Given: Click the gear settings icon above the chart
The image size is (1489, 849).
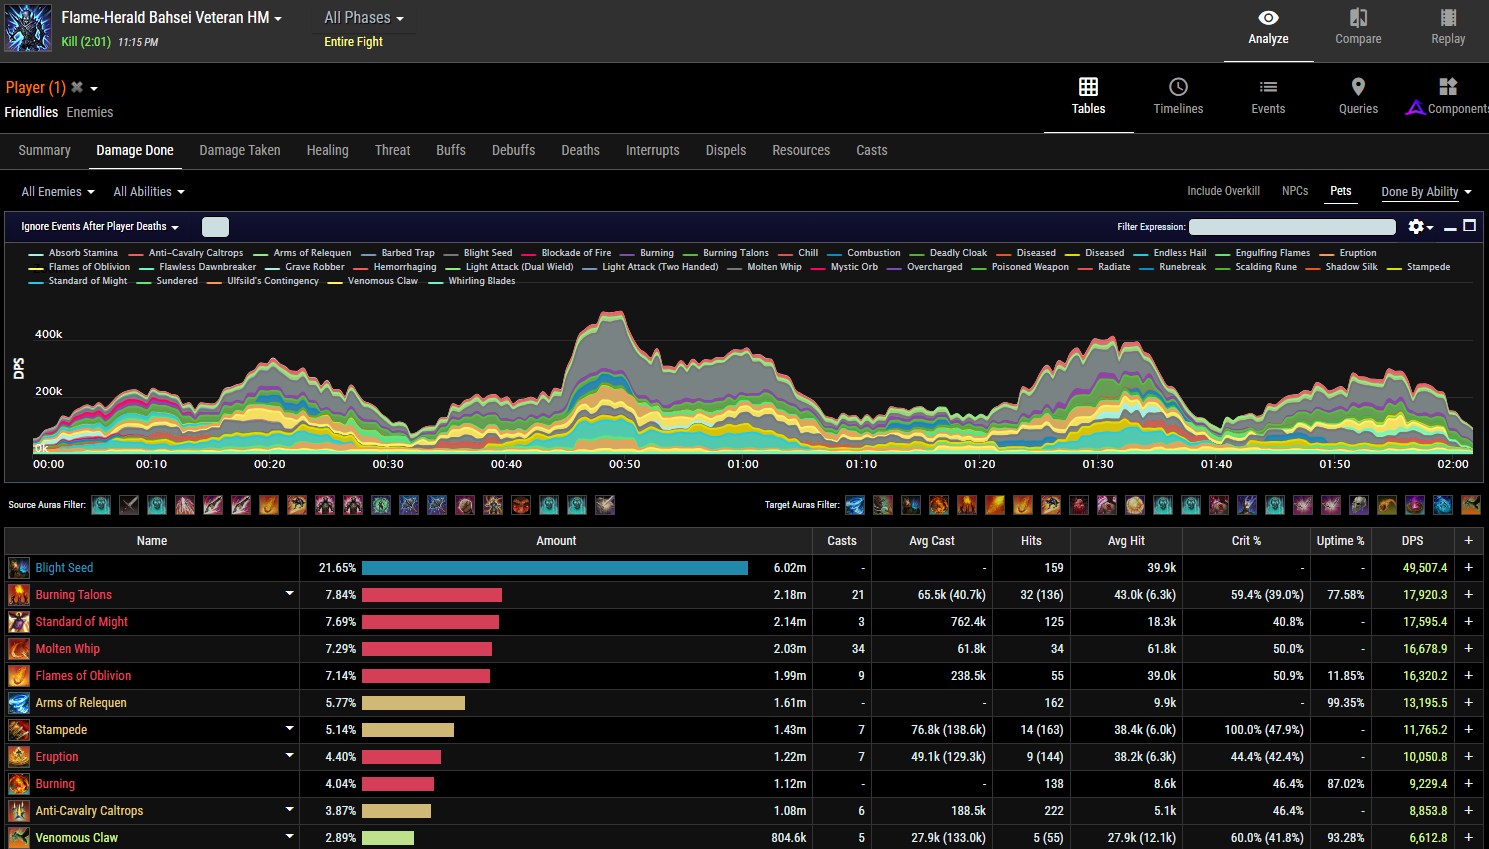Looking at the screenshot, I should [1416, 227].
